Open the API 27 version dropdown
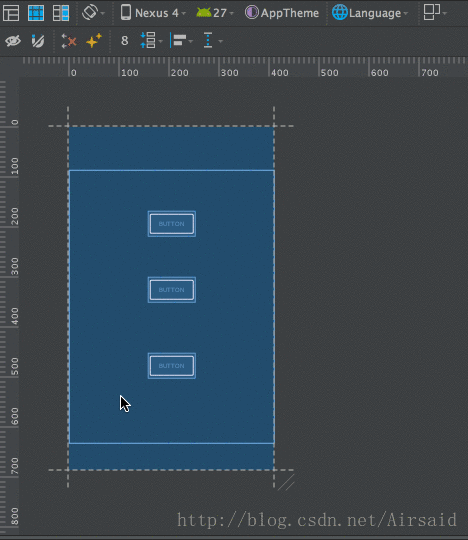468x540 pixels. (215, 13)
